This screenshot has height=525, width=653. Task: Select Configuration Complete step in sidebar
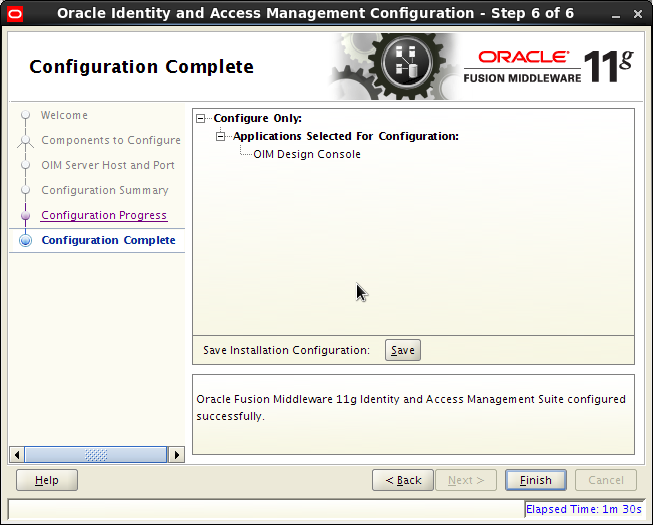[108, 240]
